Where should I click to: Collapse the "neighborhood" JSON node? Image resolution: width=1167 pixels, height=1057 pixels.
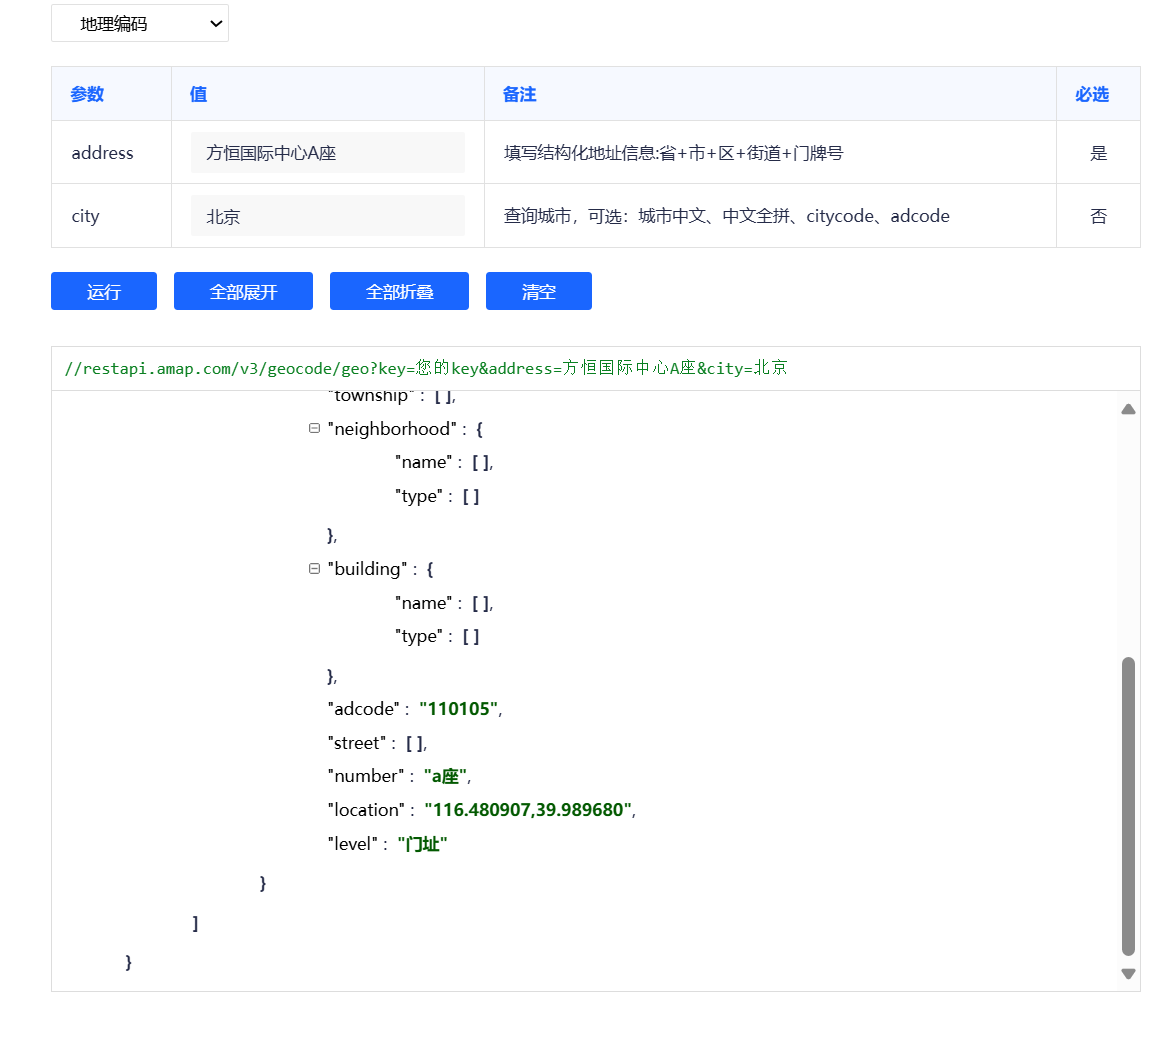314,429
